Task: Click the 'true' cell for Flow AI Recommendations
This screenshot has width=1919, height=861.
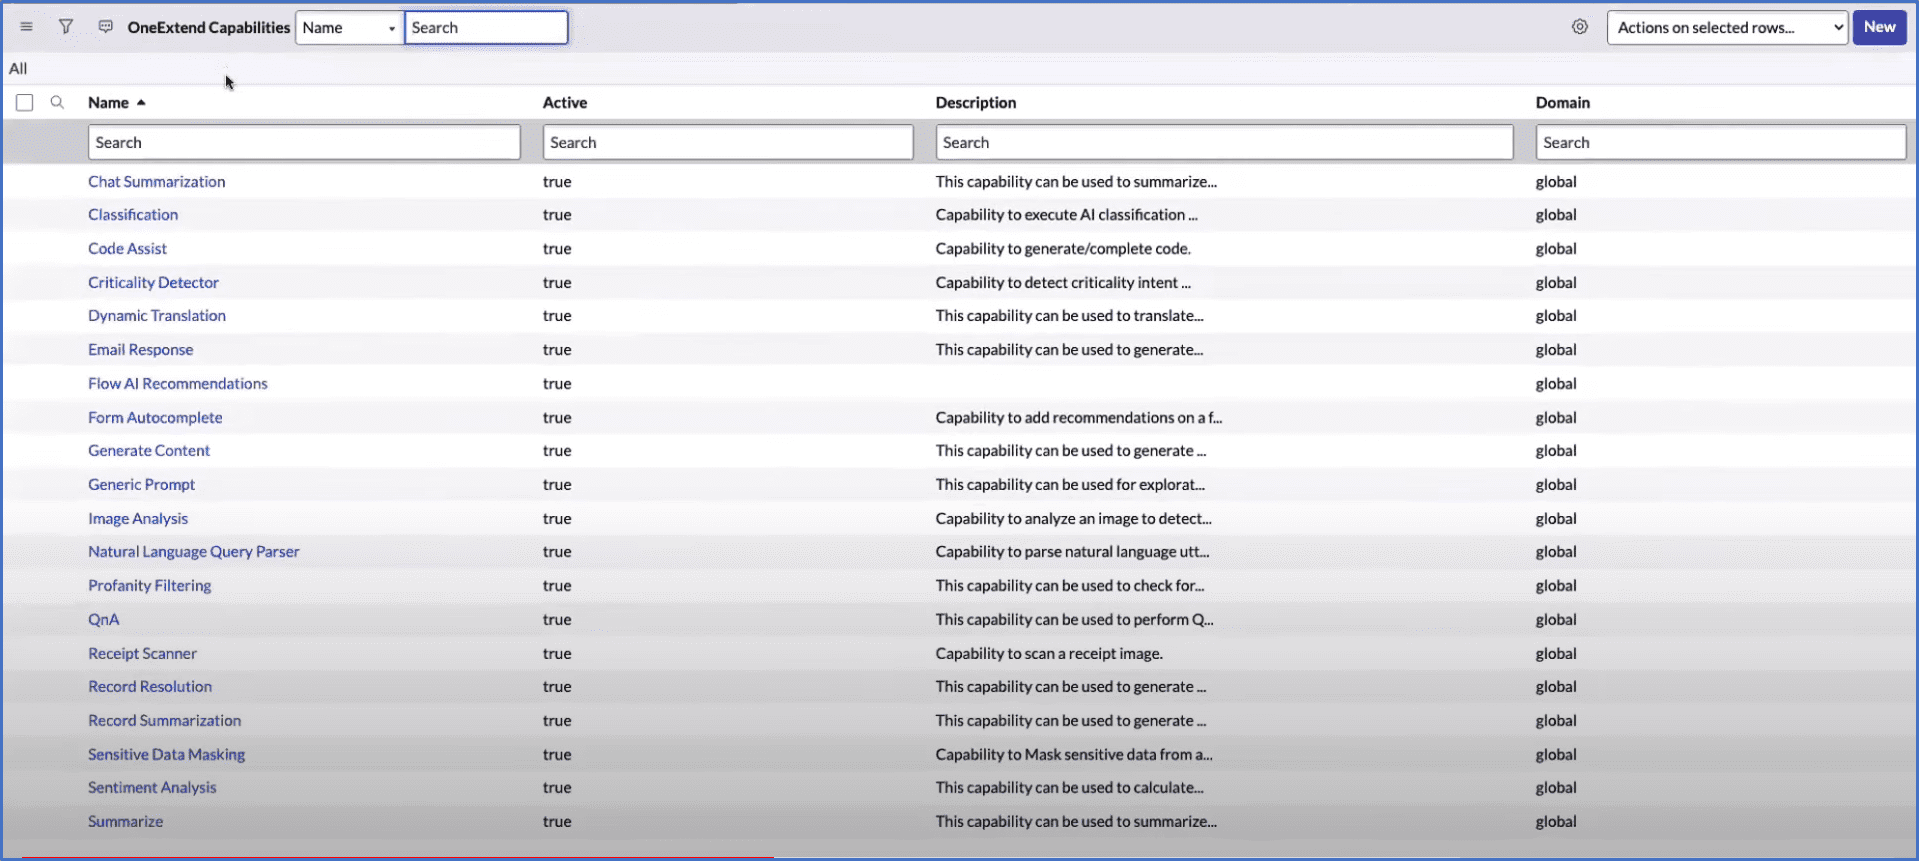Action: pos(557,383)
